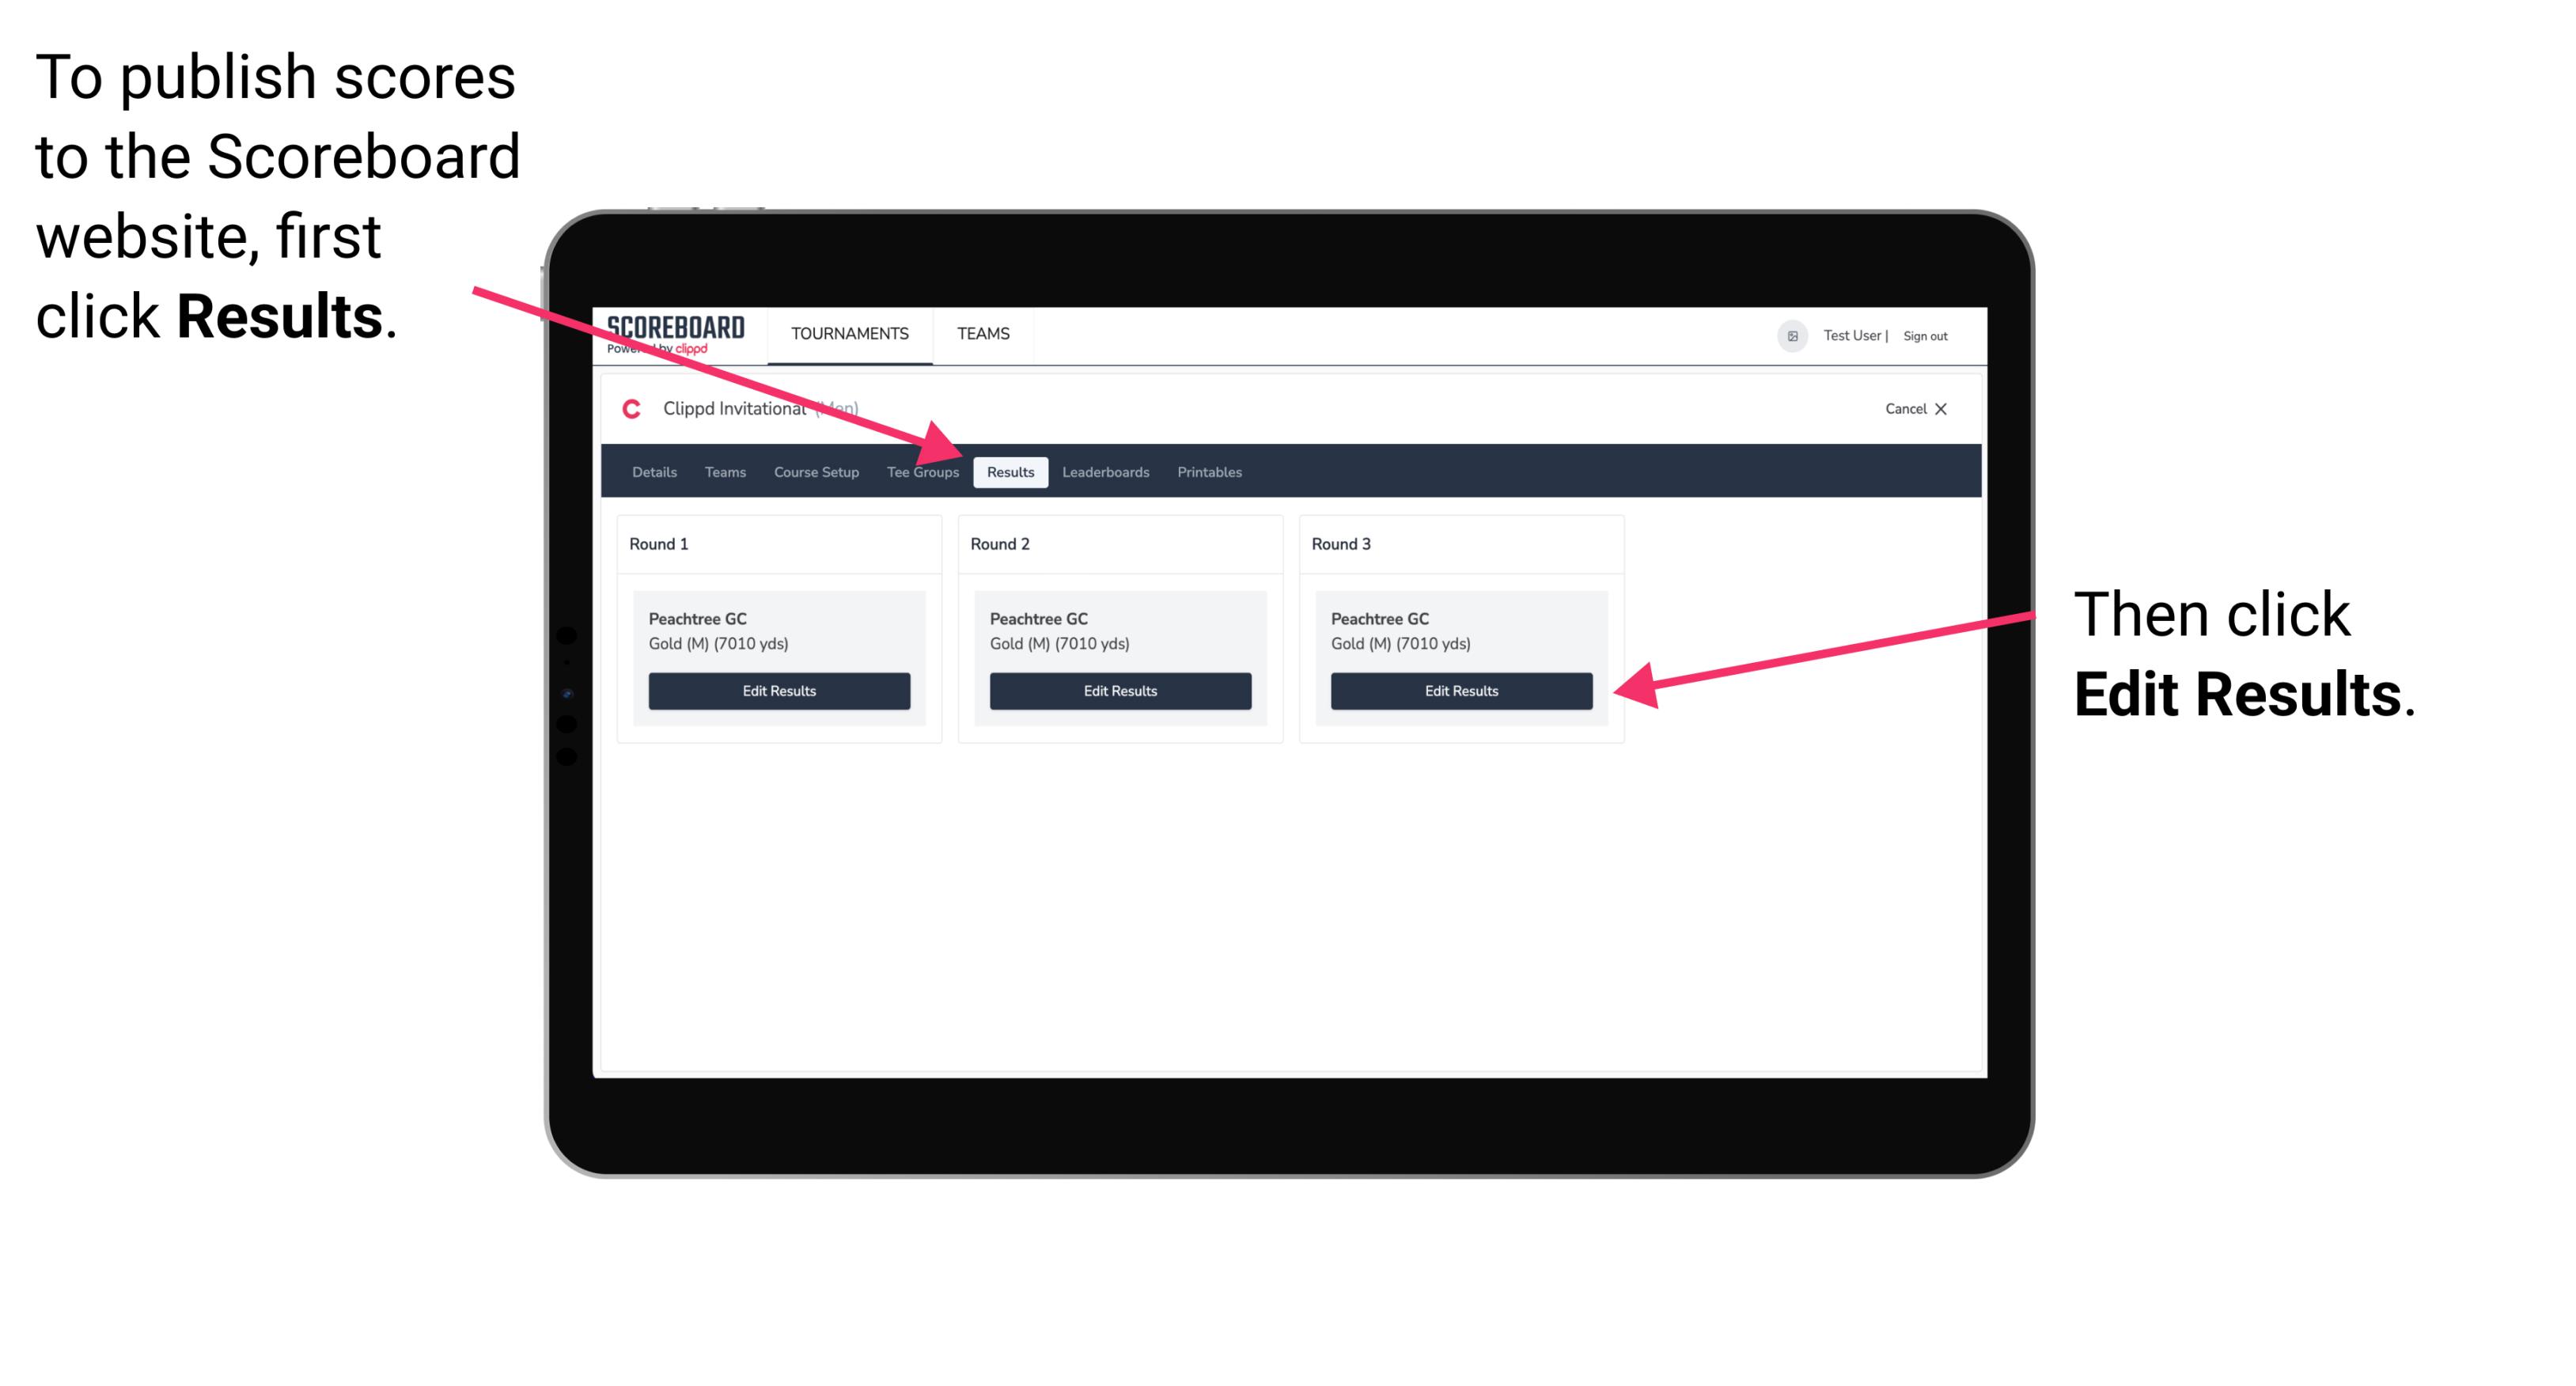The width and height of the screenshot is (2576, 1386).
Task: Click the user avatar icon
Action: (x=1789, y=336)
